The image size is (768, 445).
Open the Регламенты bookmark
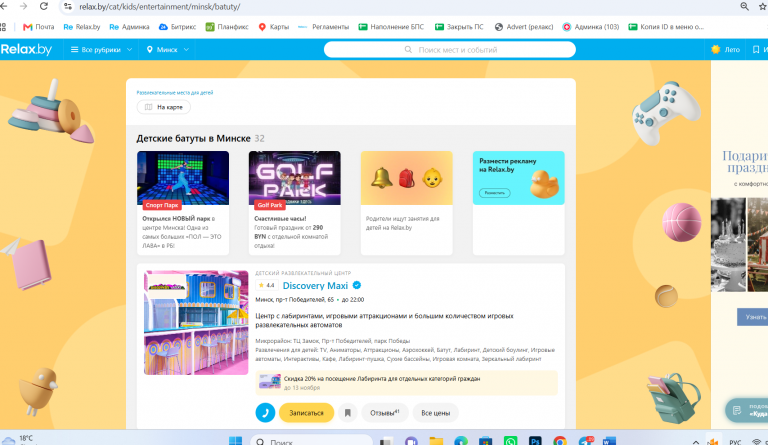pyautogui.click(x=323, y=27)
